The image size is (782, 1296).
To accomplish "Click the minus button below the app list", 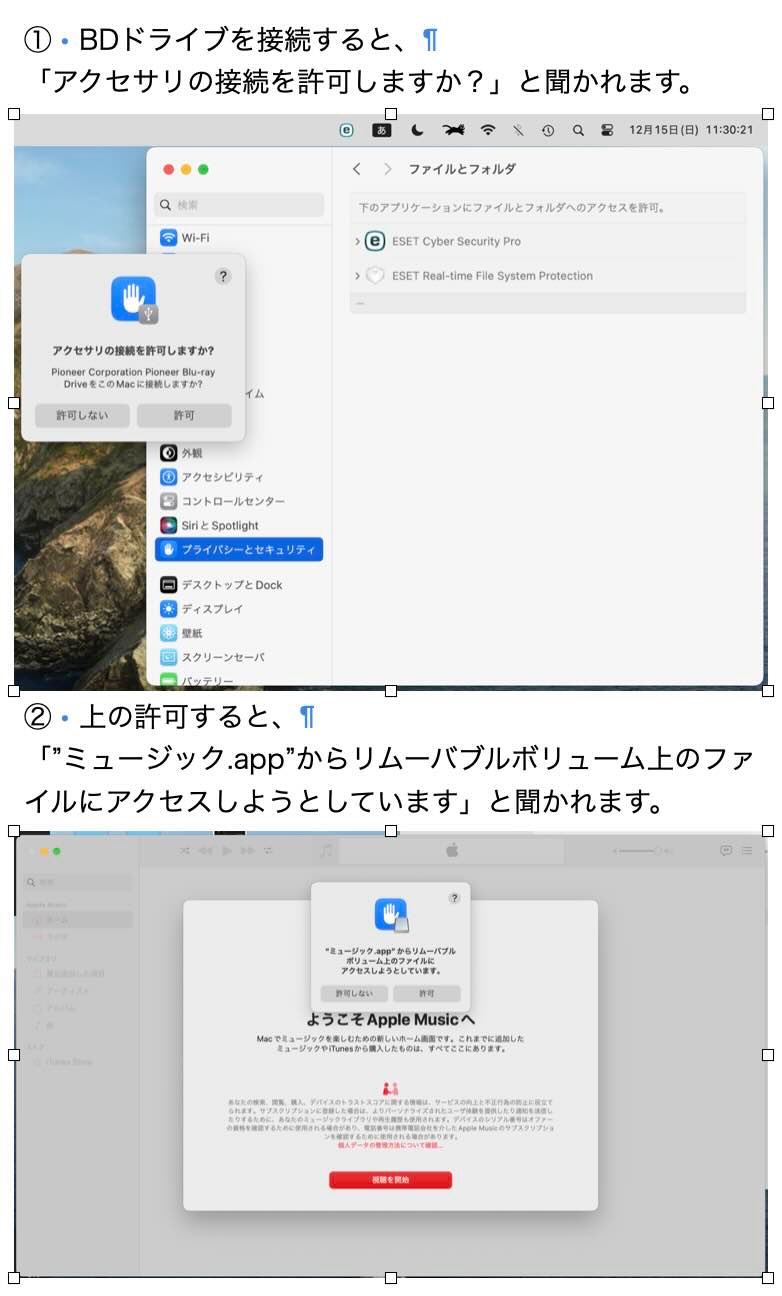I will point(361,303).
